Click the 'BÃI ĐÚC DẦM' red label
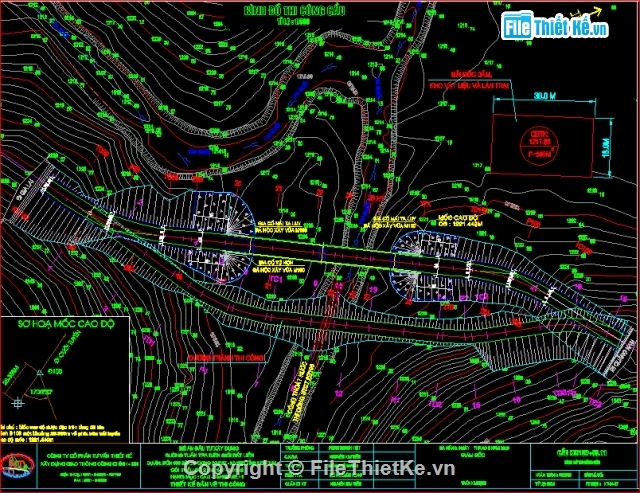The width and height of the screenshot is (640, 493). pyautogui.click(x=471, y=75)
